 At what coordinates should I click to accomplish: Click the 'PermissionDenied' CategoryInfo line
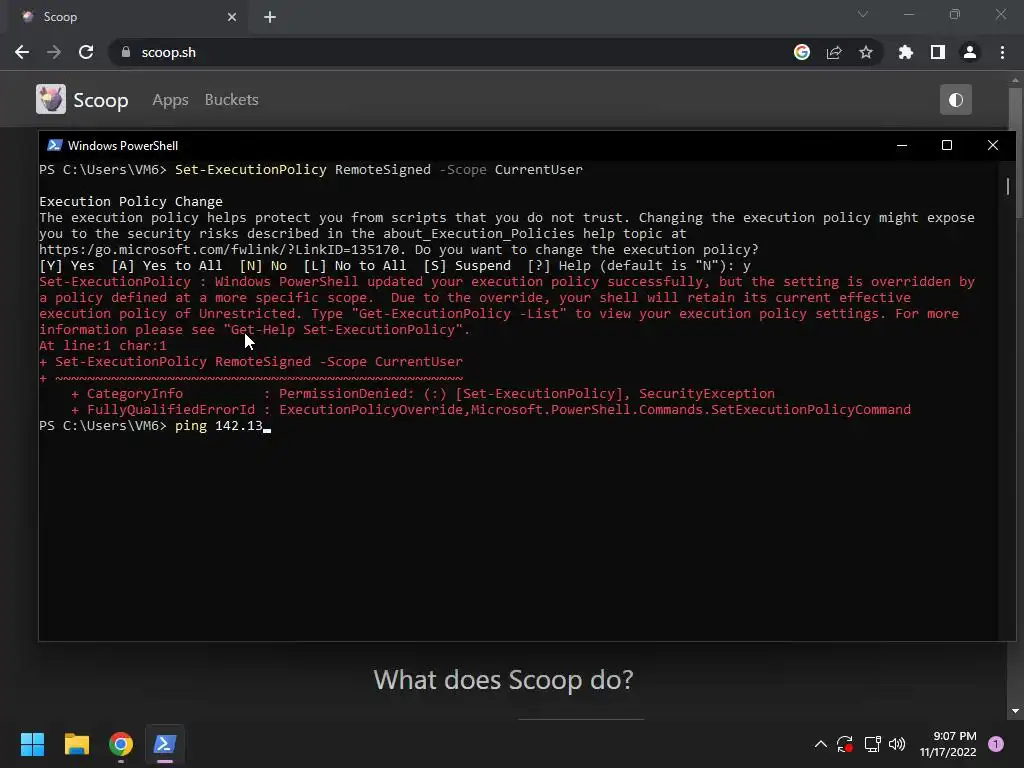coord(423,393)
